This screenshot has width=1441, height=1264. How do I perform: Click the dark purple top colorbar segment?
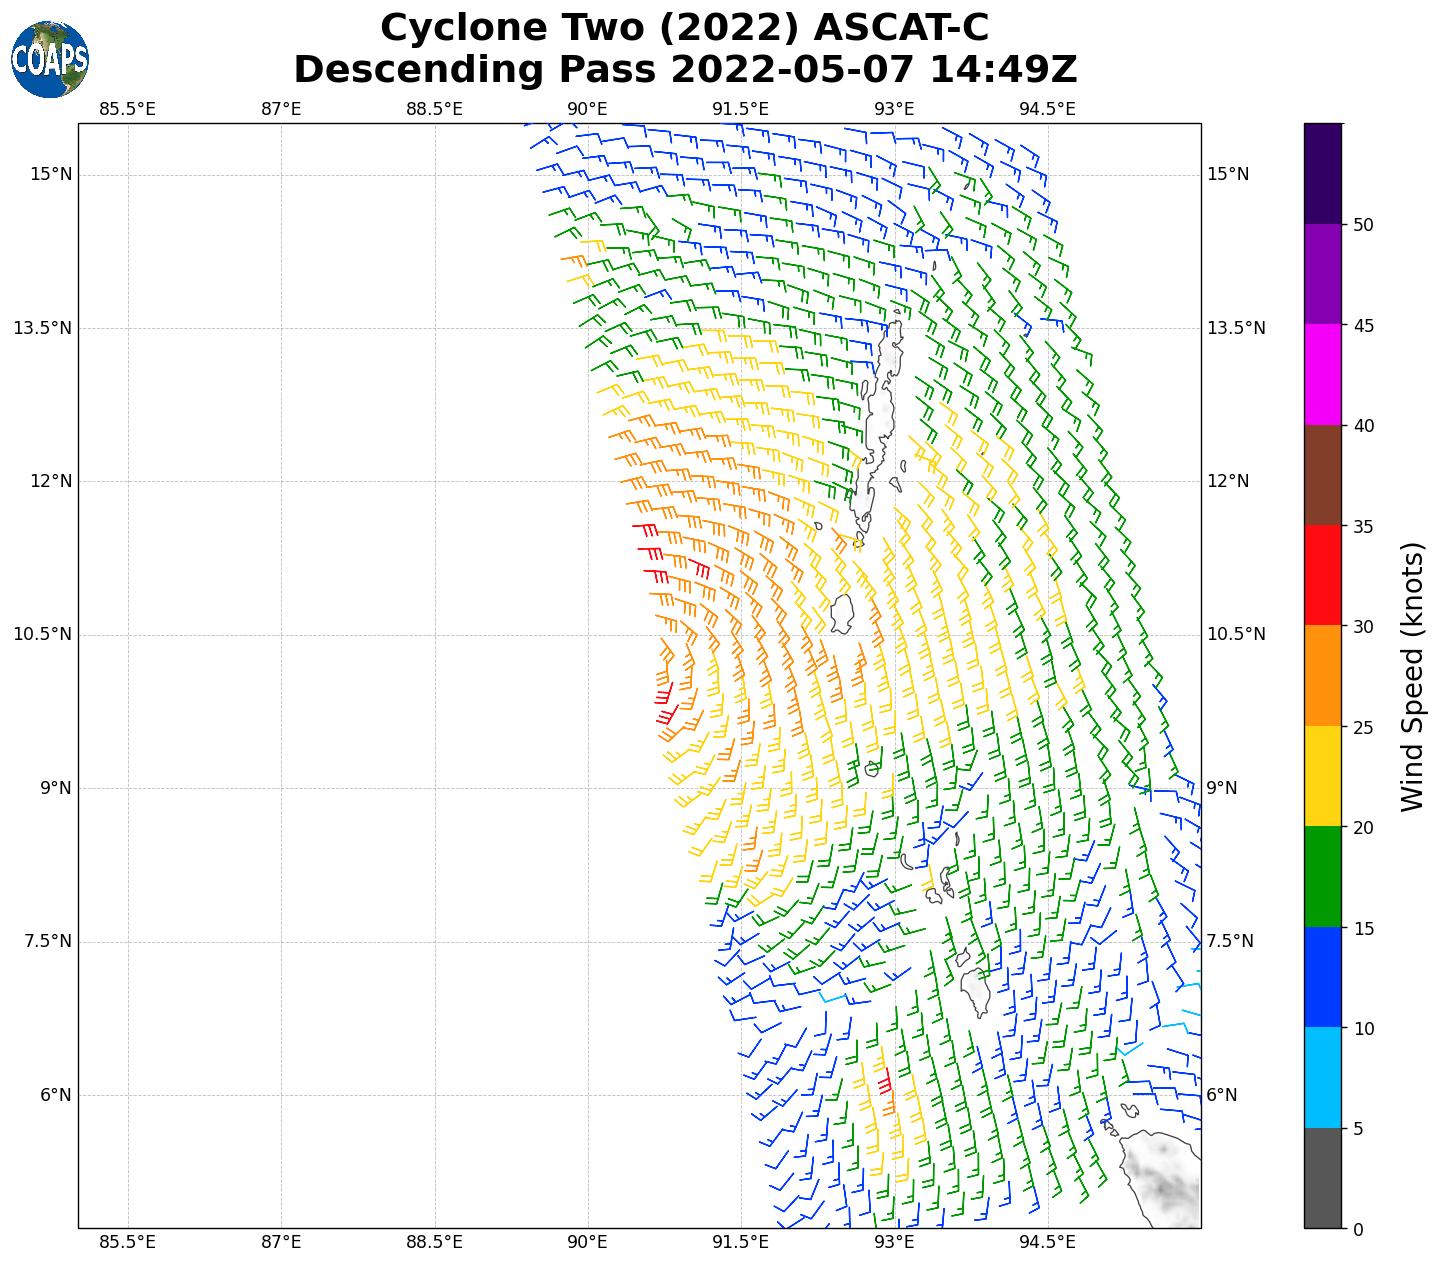tap(1322, 173)
